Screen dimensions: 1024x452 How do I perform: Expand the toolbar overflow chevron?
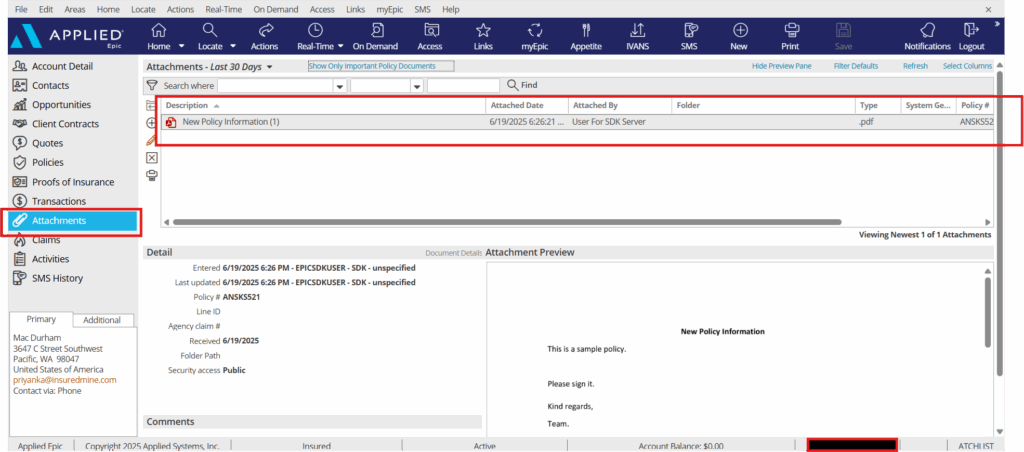[997, 24]
